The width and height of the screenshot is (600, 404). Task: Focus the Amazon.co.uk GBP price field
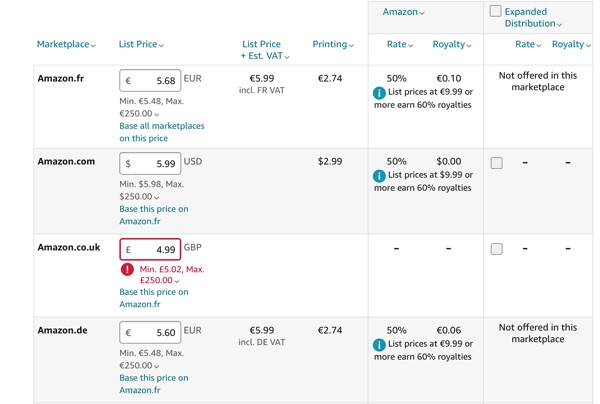(x=150, y=249)
